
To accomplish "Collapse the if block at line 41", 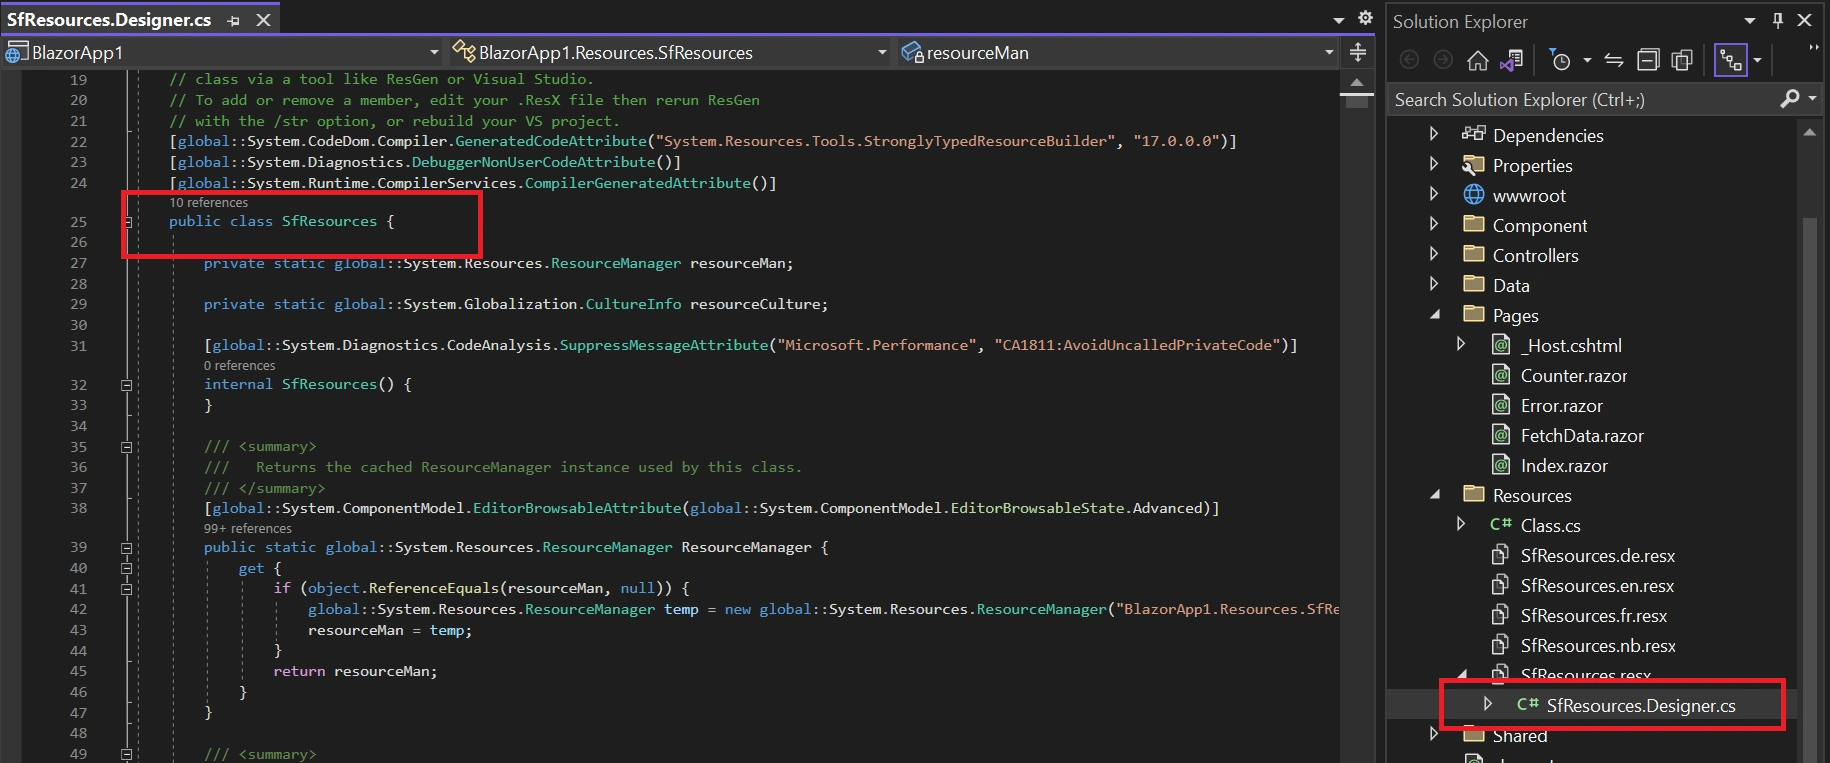I will click(x=127, y=589).
